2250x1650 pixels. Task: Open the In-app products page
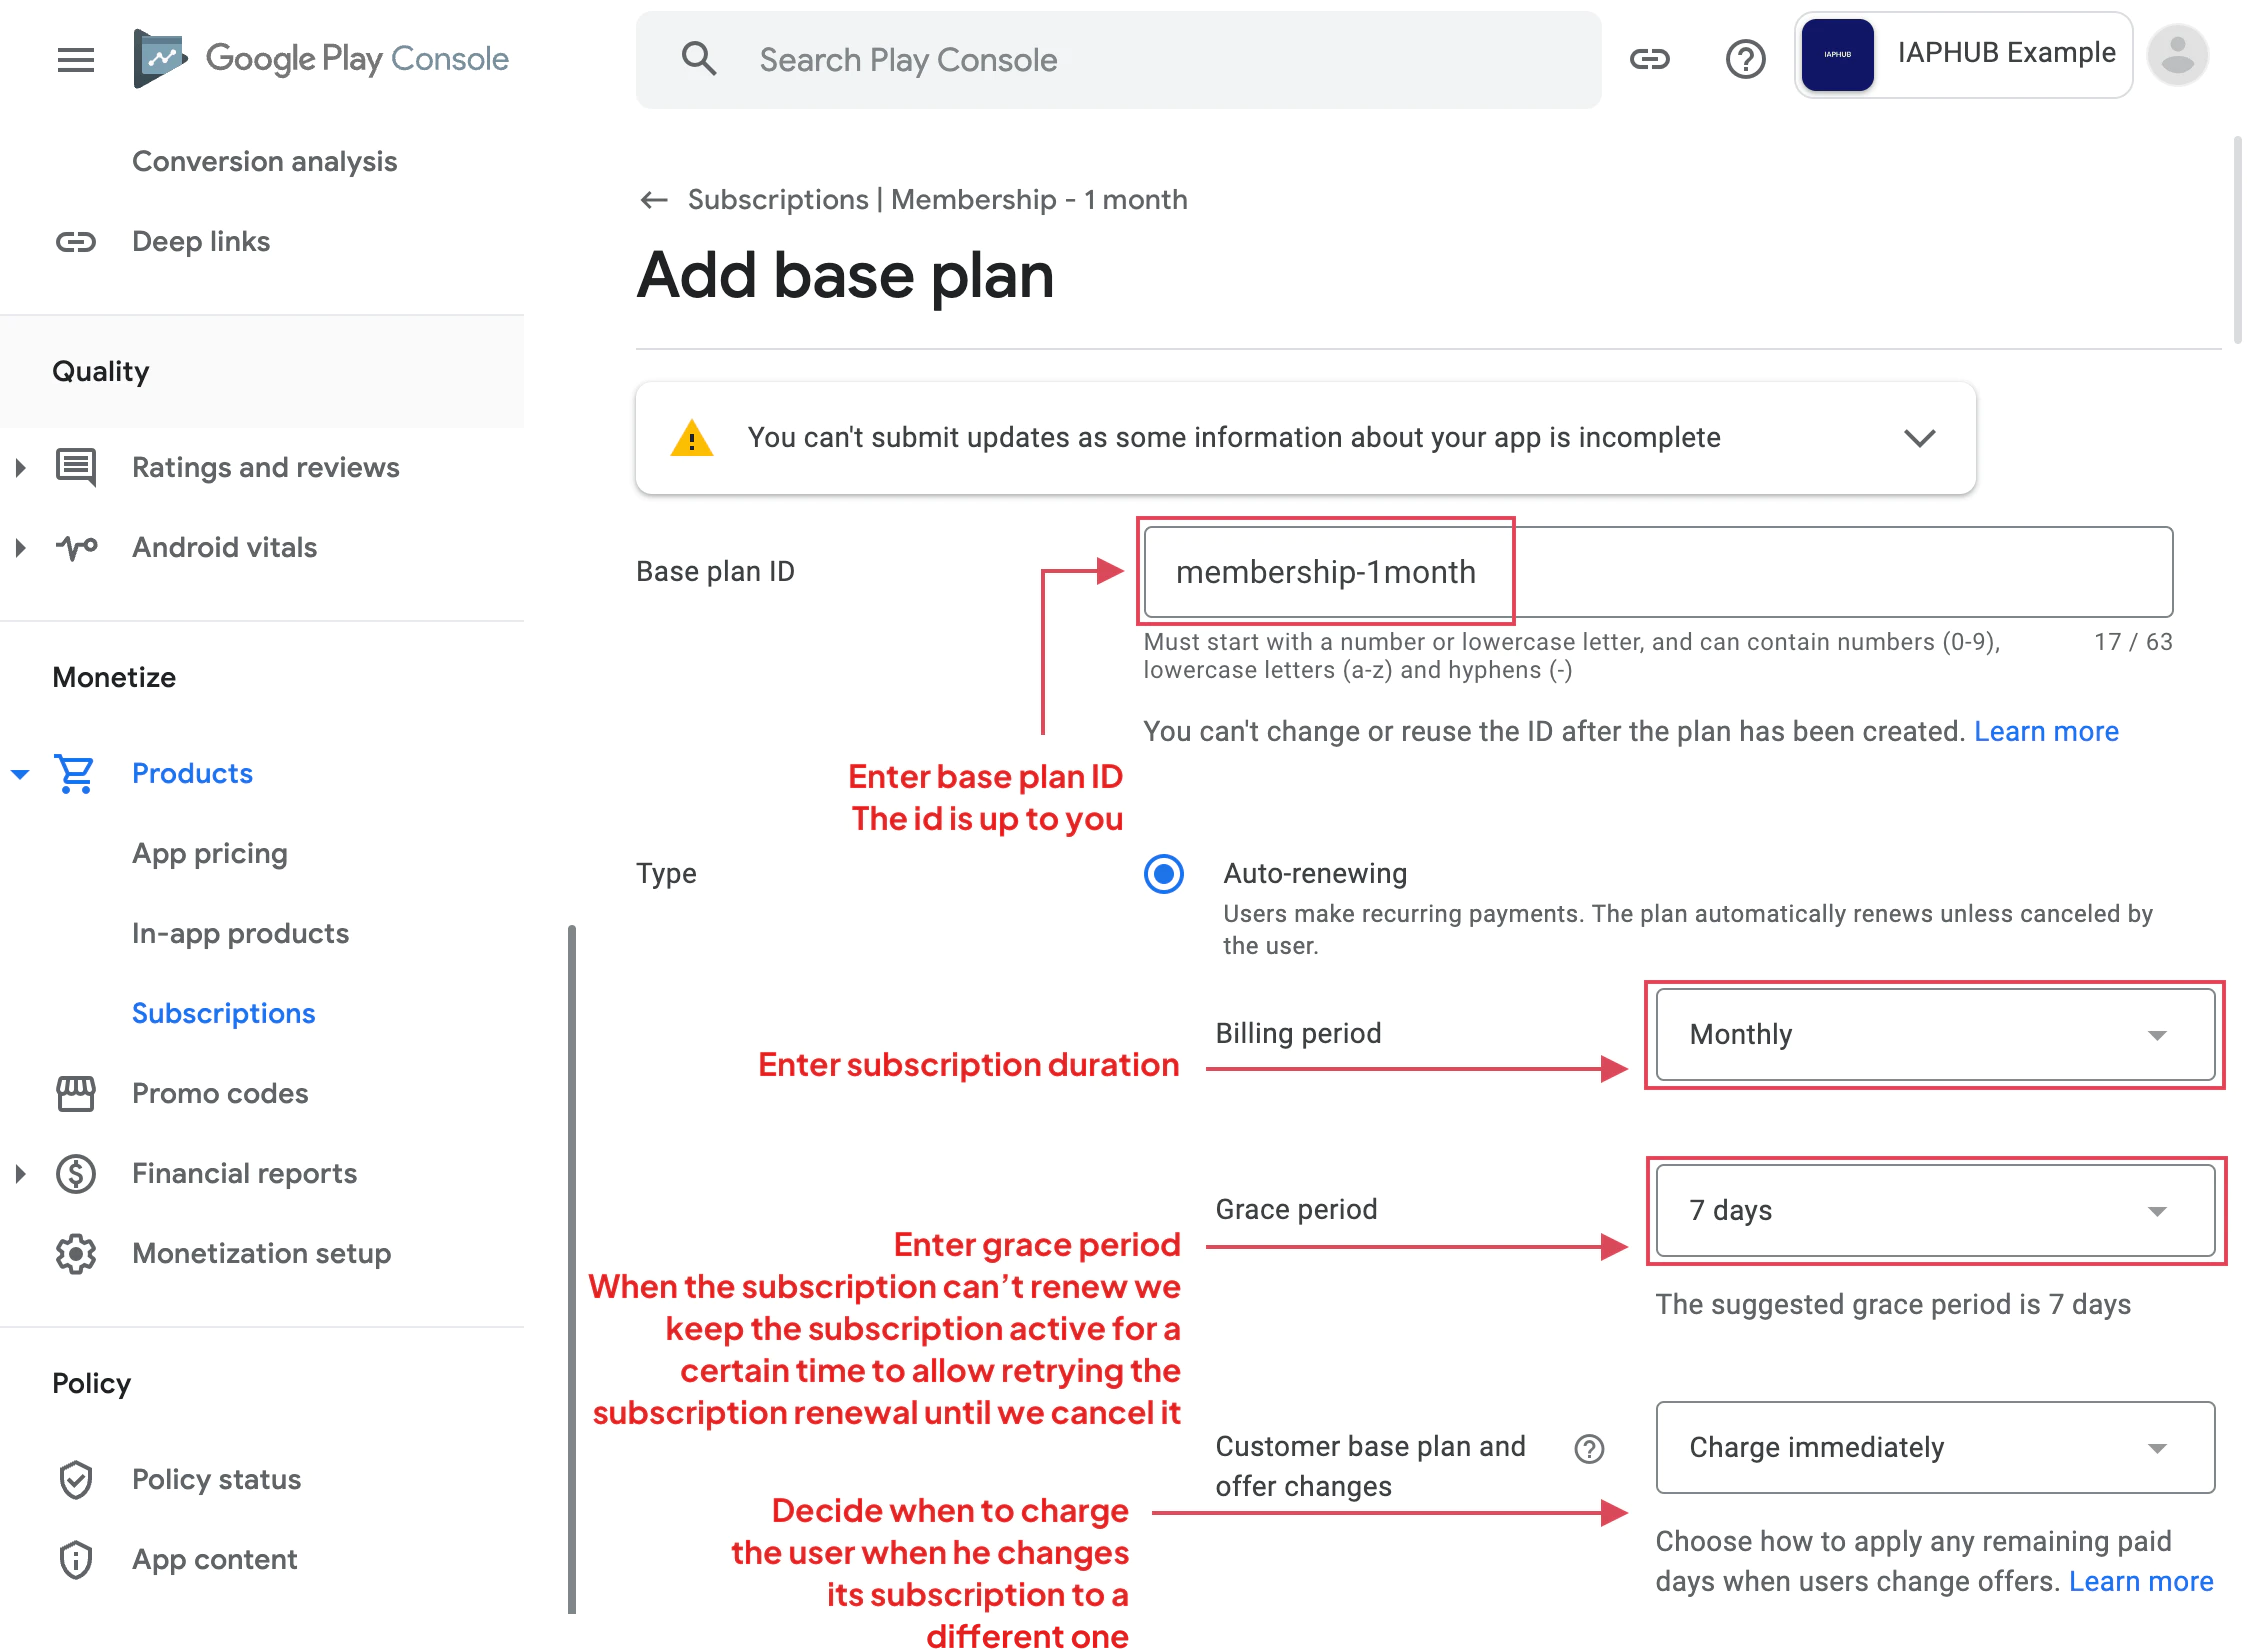click(x=240, y=933)
